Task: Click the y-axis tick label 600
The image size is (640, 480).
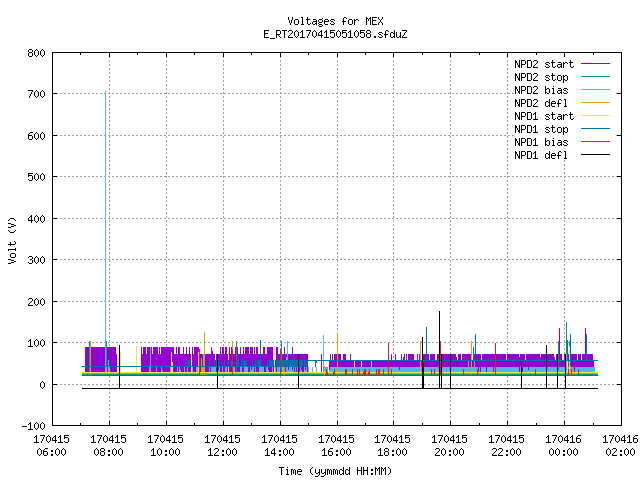Action: pyautogui.click(x=37, y=136)
